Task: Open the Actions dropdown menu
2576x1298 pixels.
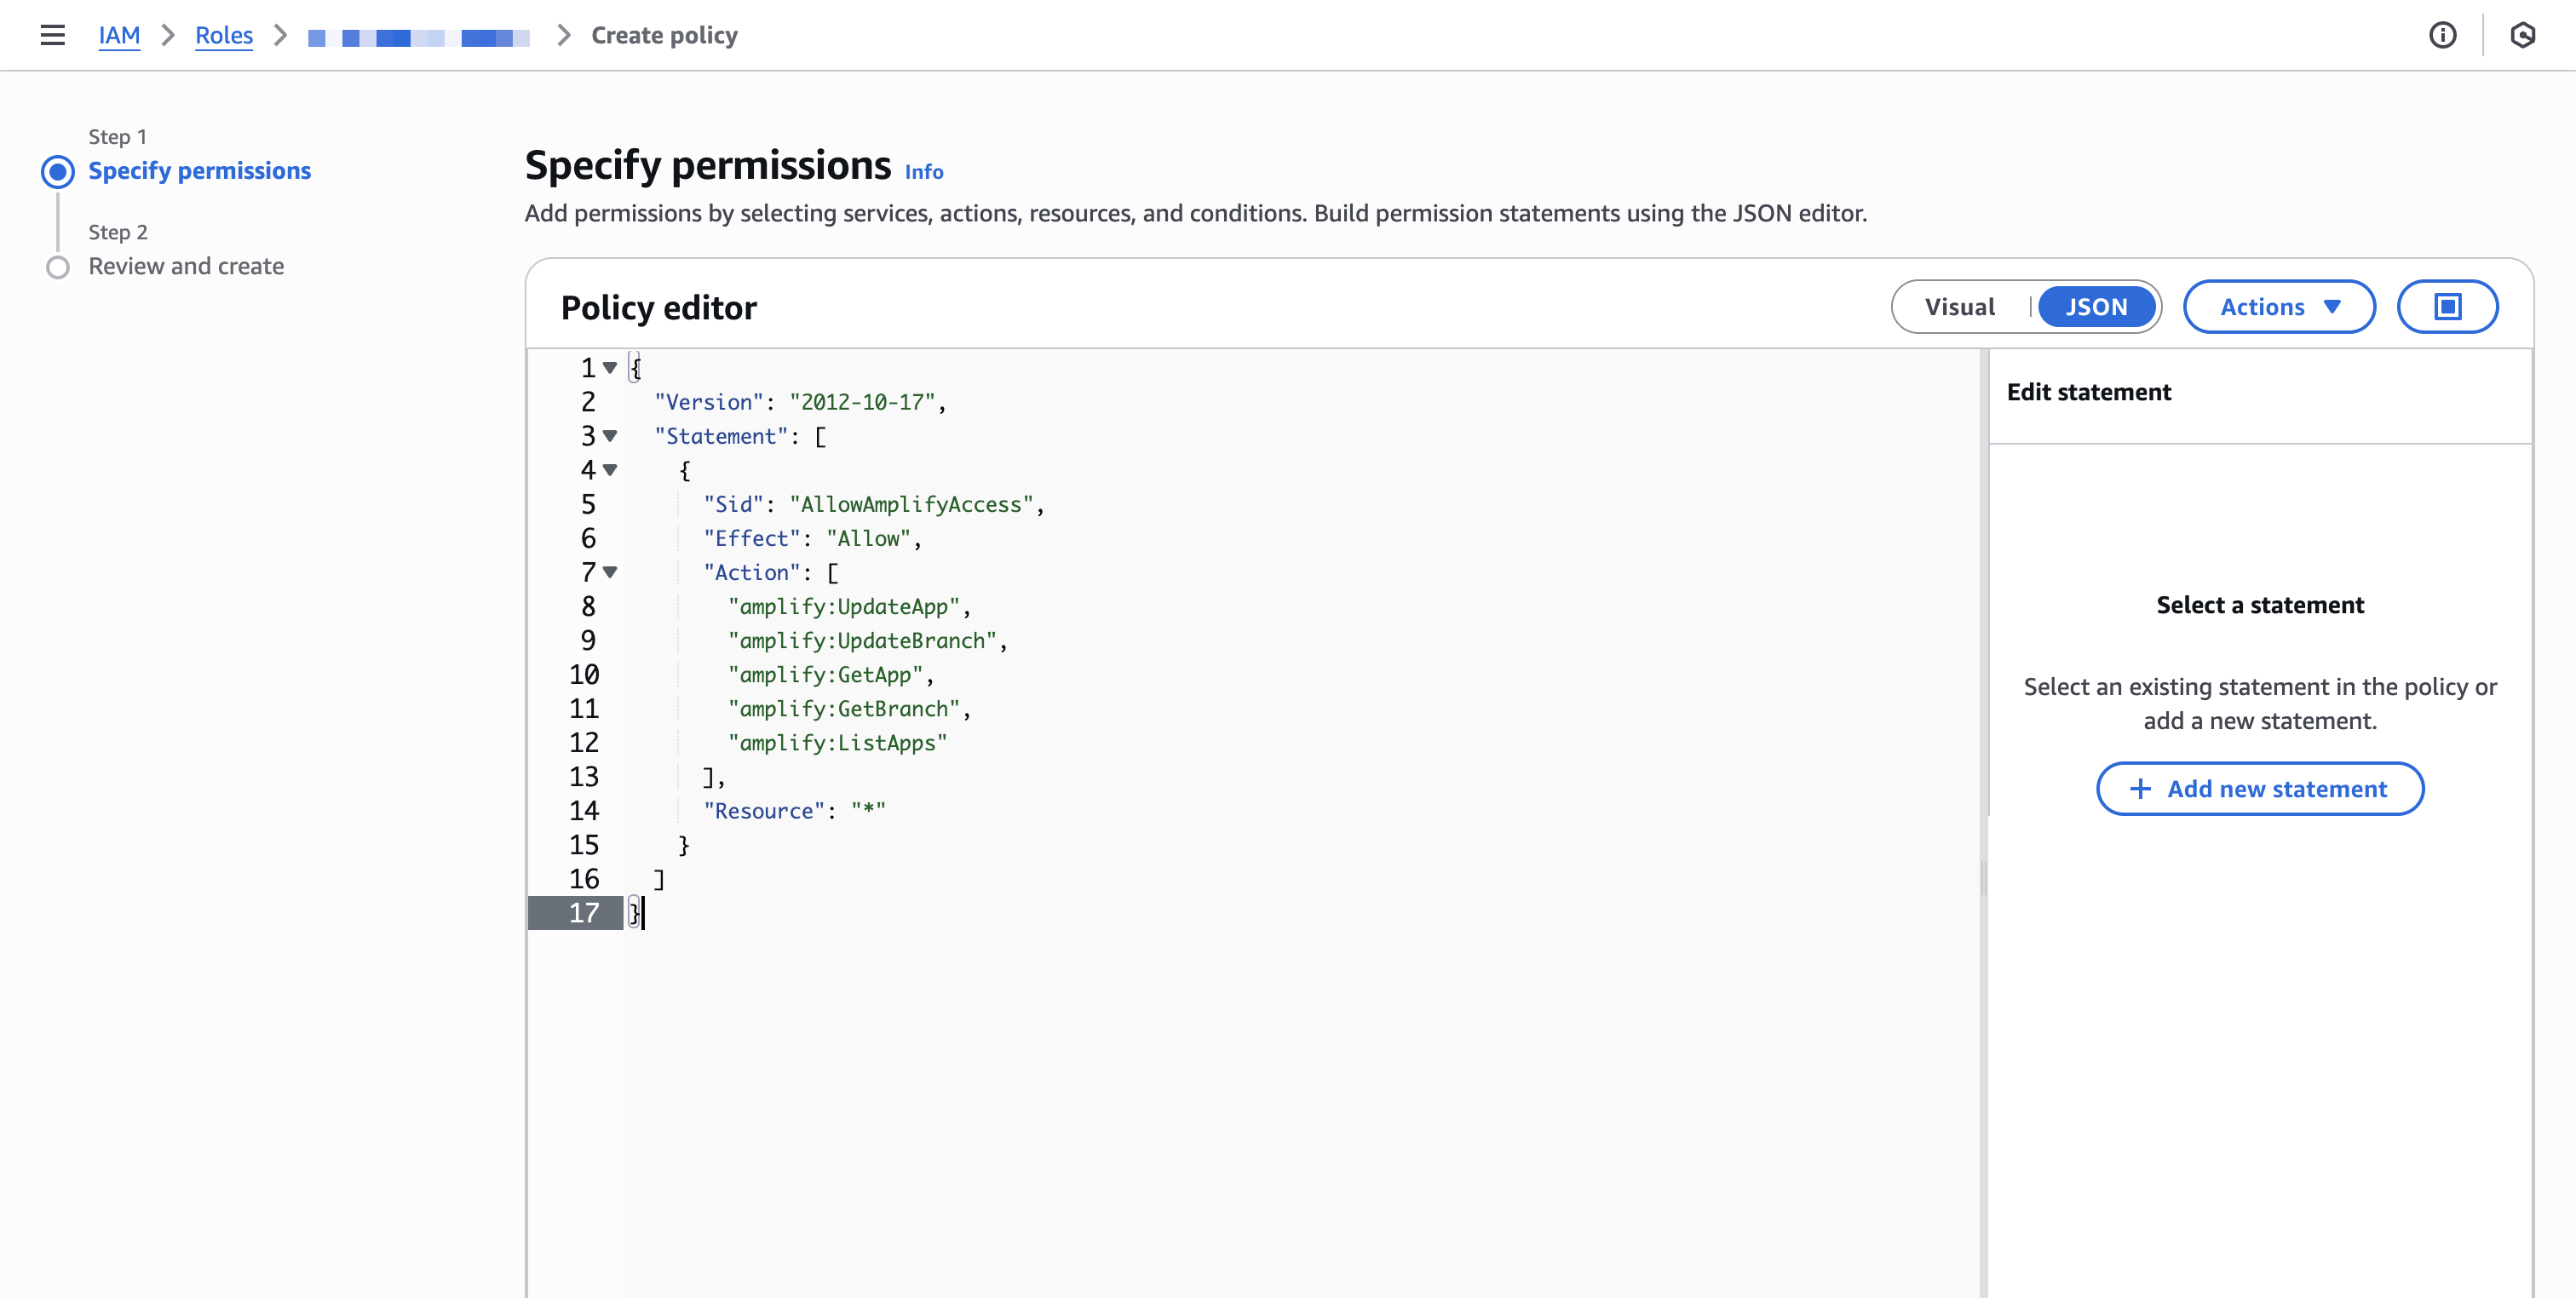Action: point(2279,306)
